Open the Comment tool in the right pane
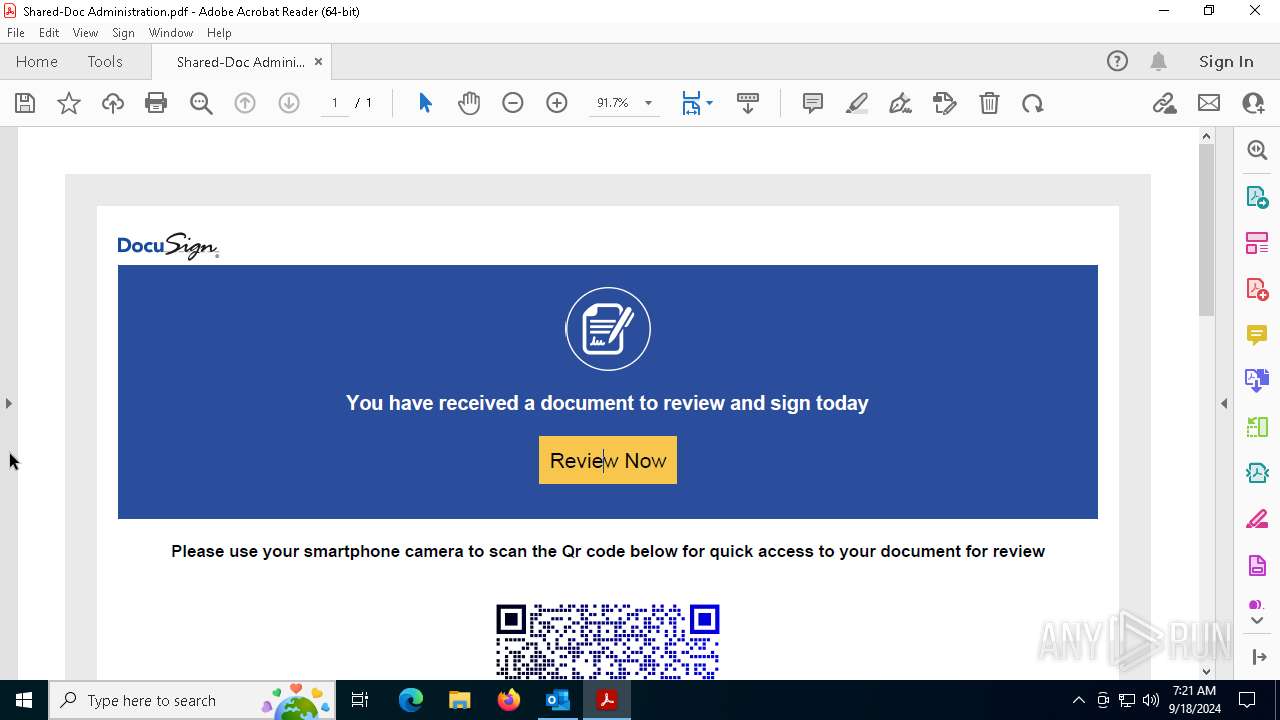 pos(1257,335)
